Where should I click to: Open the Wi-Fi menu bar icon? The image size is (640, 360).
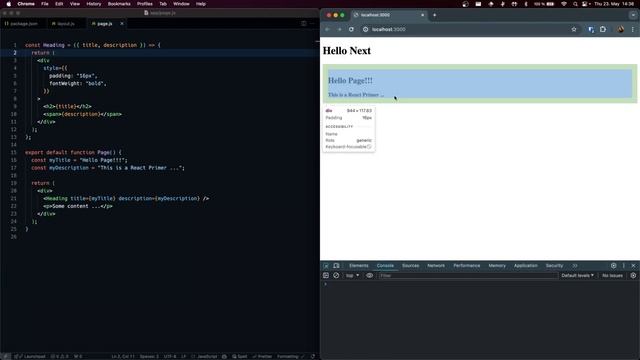coord(564,4)
